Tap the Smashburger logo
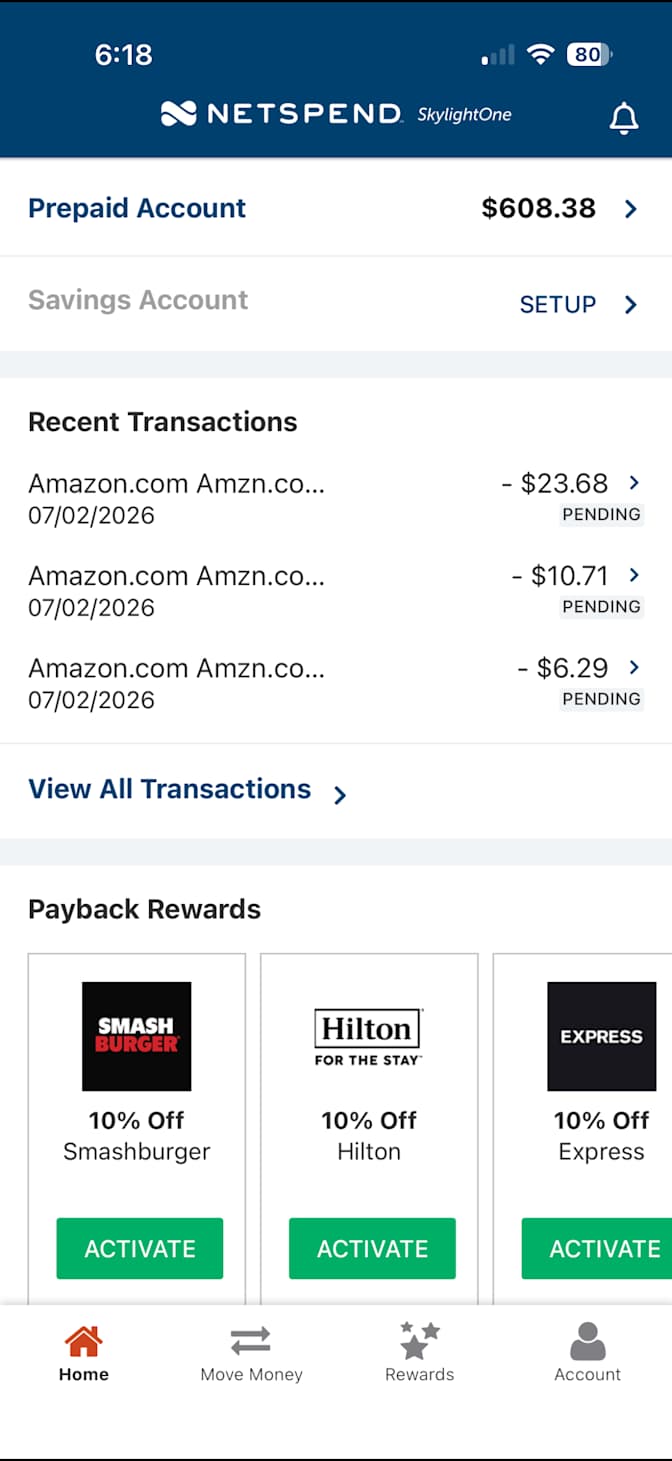Viewport: 672px width, 1461px height. [136, 1036]
